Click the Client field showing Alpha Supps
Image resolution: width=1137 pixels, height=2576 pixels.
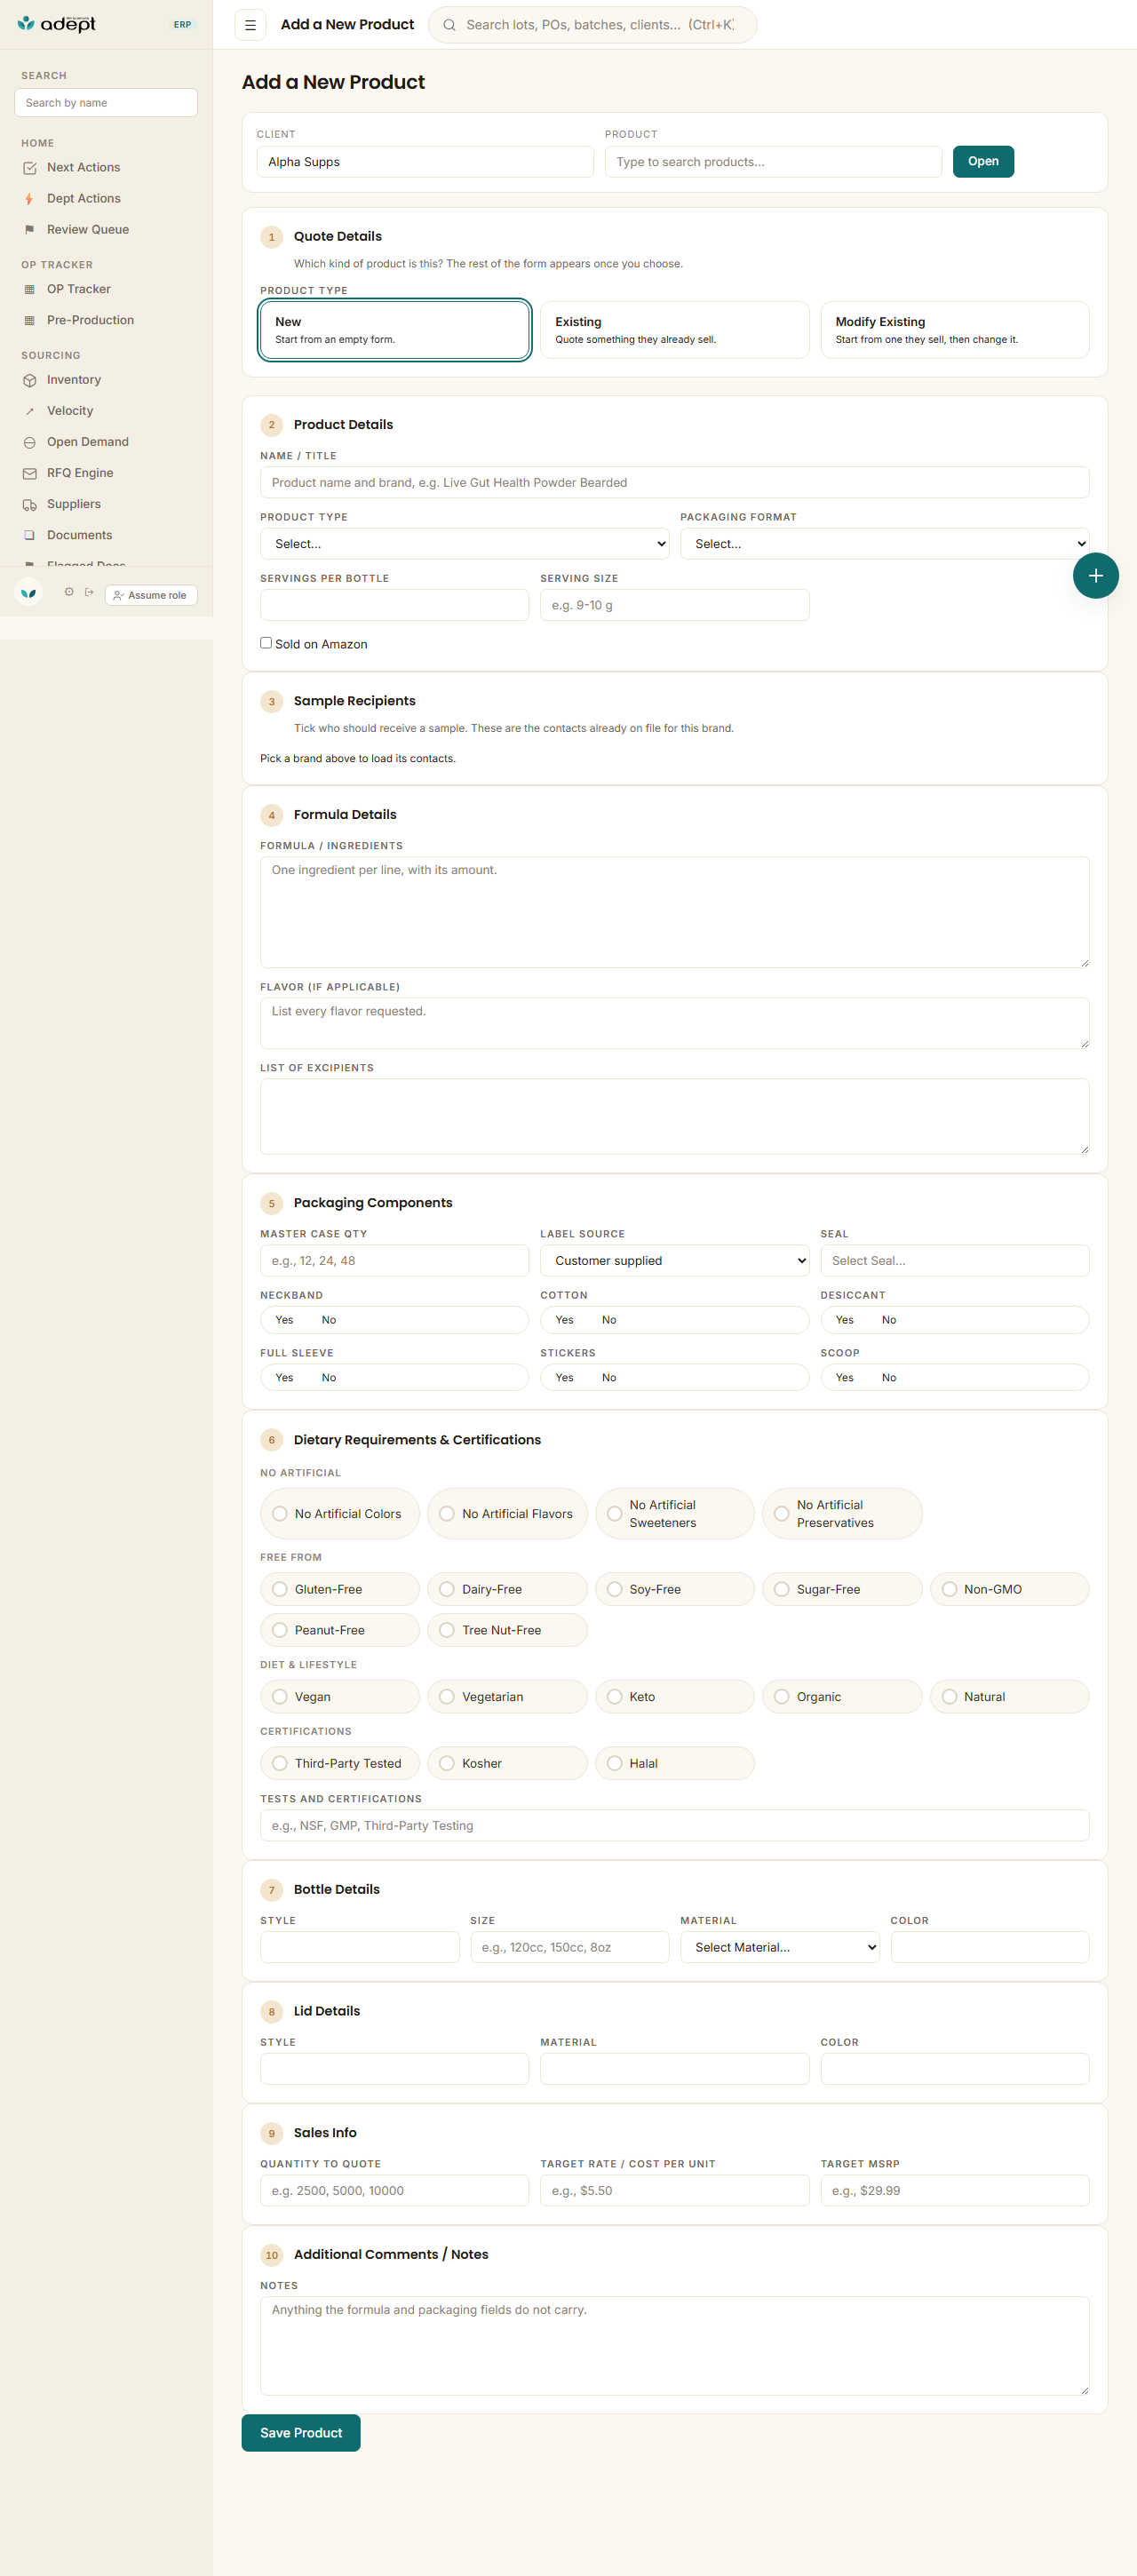click(x=424, y=162)
